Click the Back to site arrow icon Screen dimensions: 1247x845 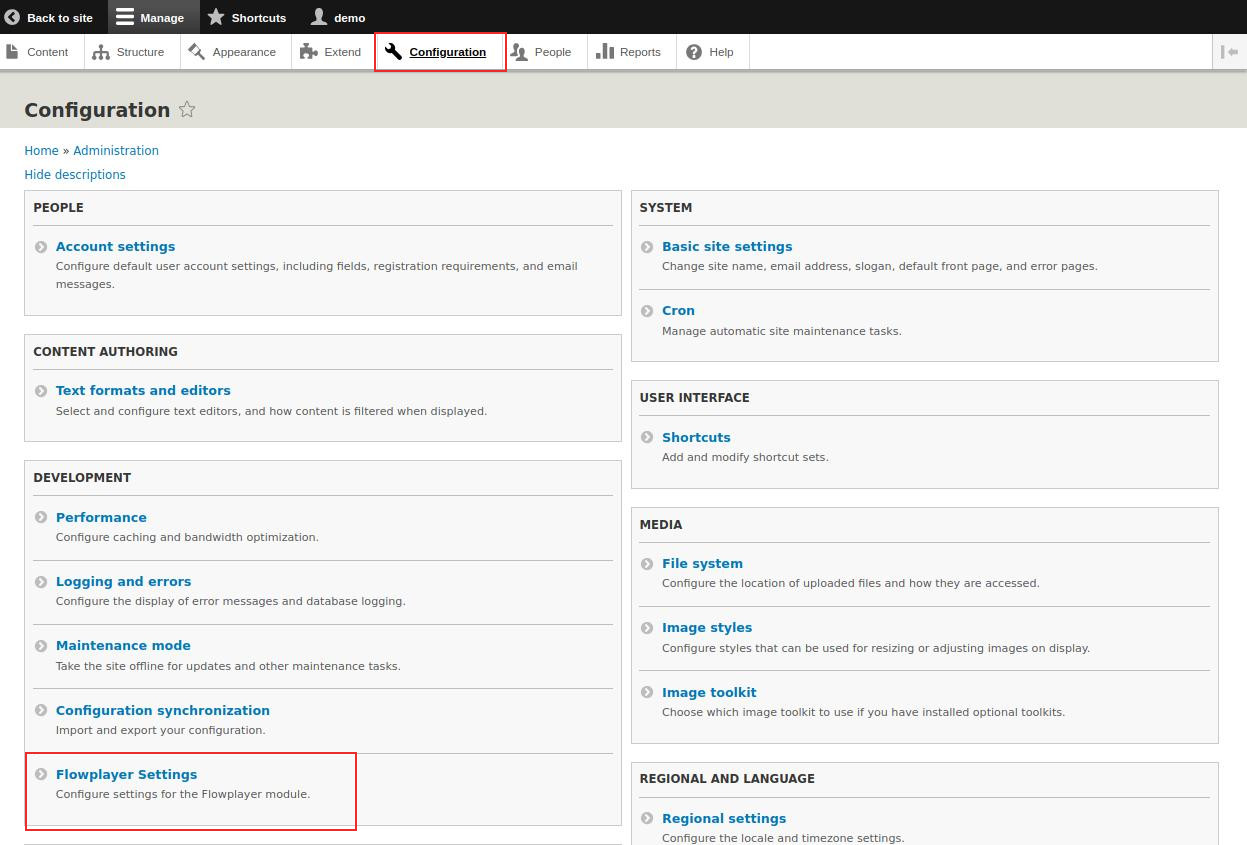tap(13, 16)
